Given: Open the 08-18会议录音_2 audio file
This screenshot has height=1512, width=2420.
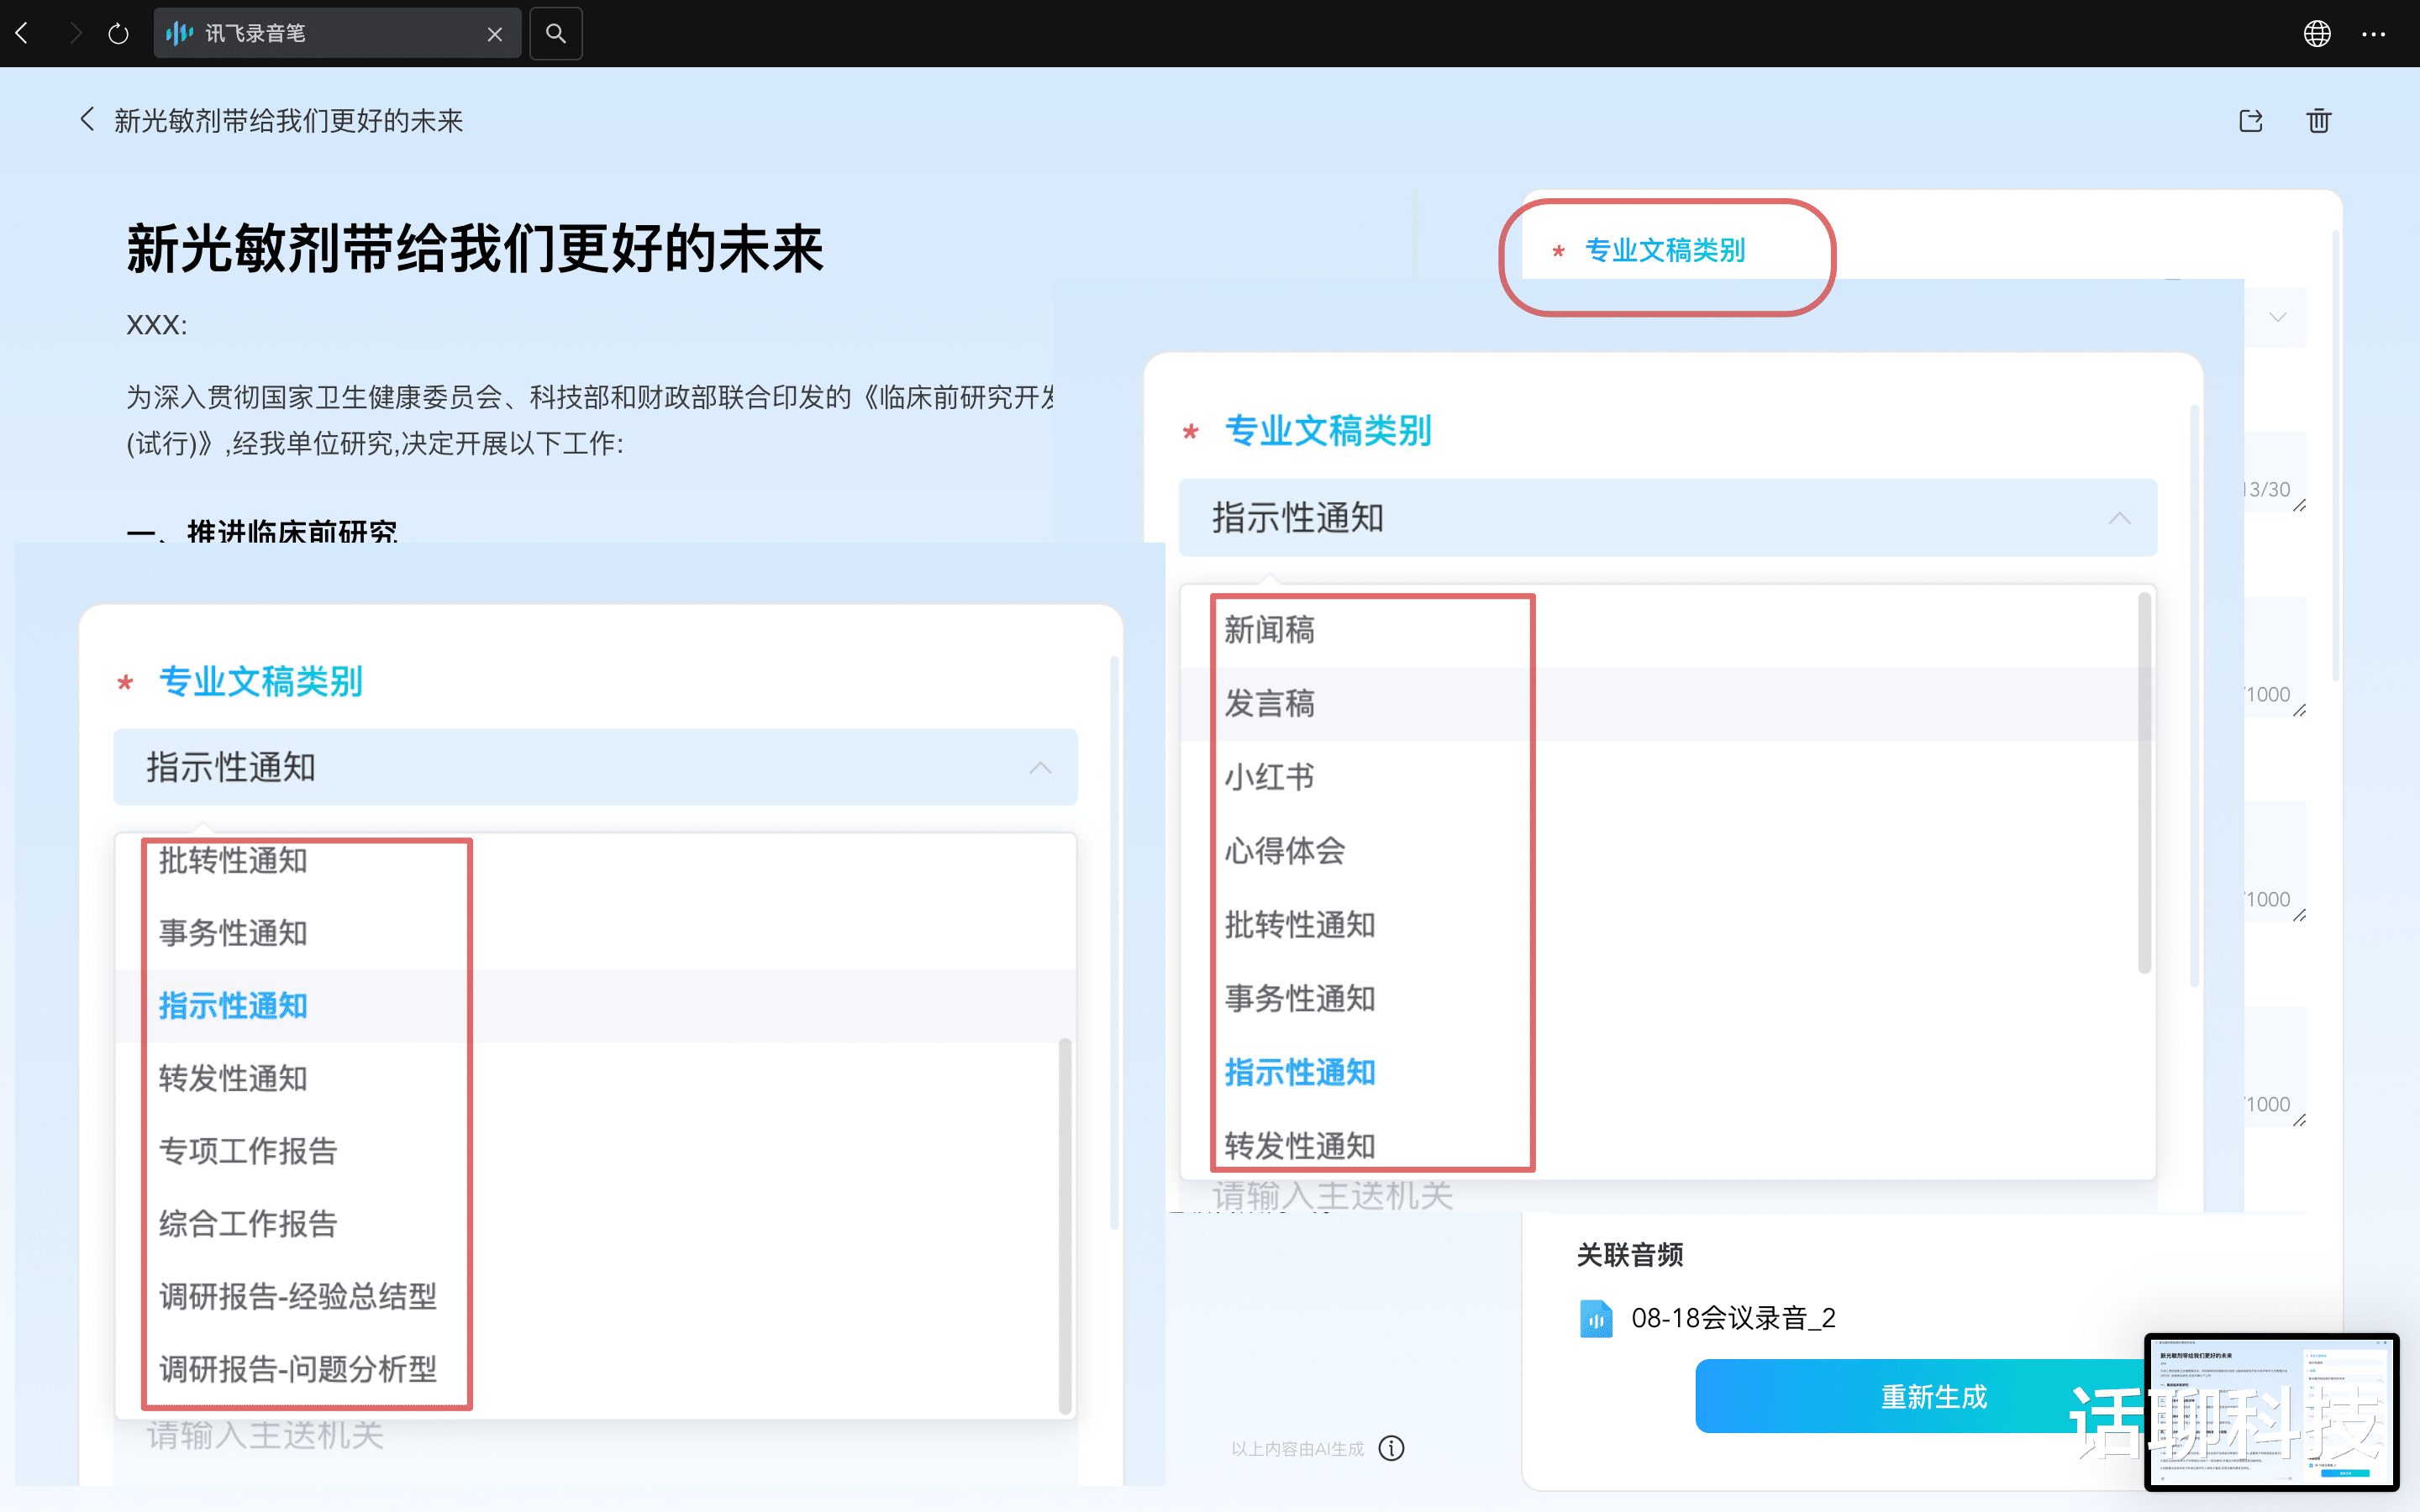Looking at the screenshot, I should click(1731, 1317).
